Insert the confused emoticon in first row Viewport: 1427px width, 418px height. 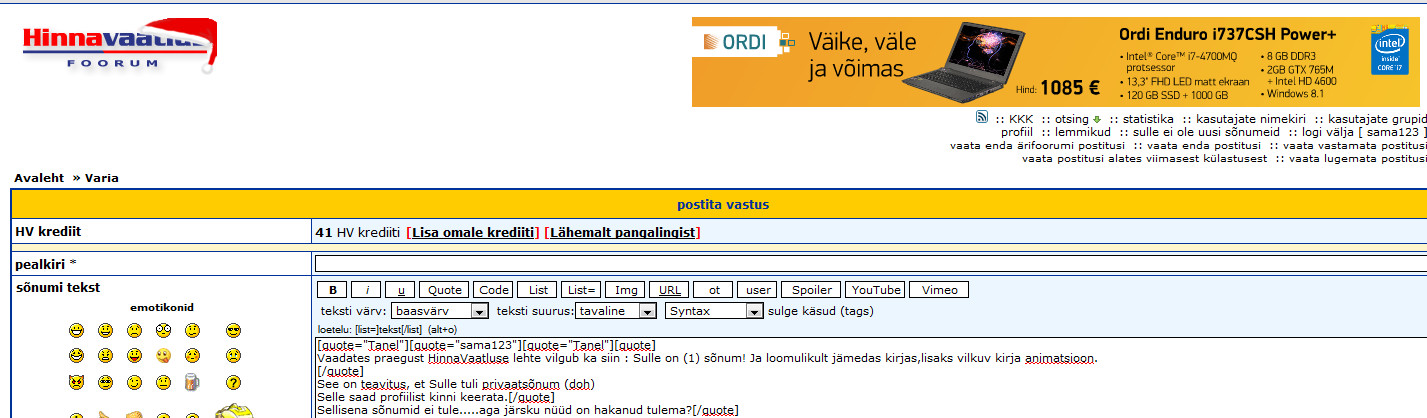click(192, 330)
